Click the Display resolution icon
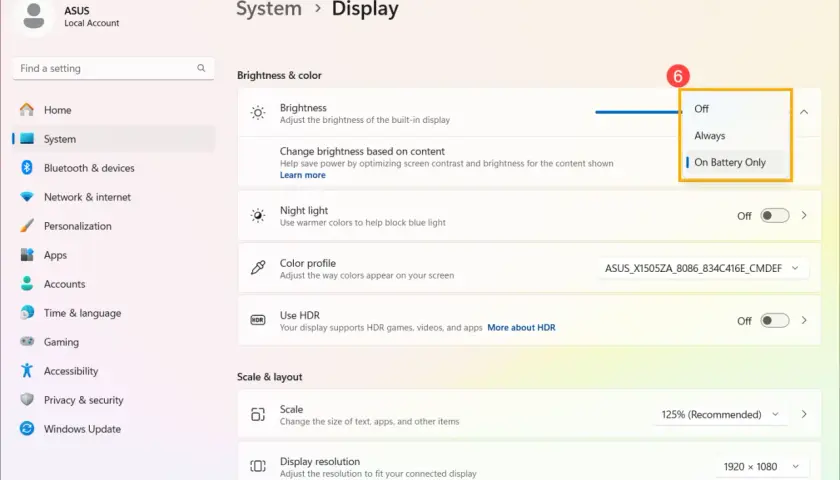This screenshot has height=480, width=840. (x=258, y=466)
